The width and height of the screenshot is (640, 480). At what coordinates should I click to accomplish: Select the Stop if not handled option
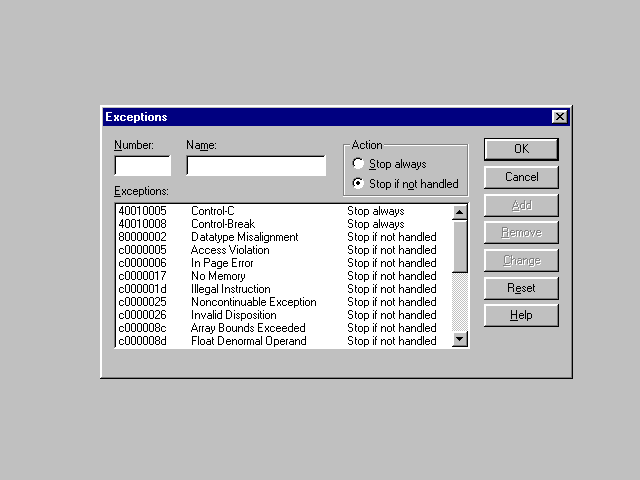tap(359, 184)
